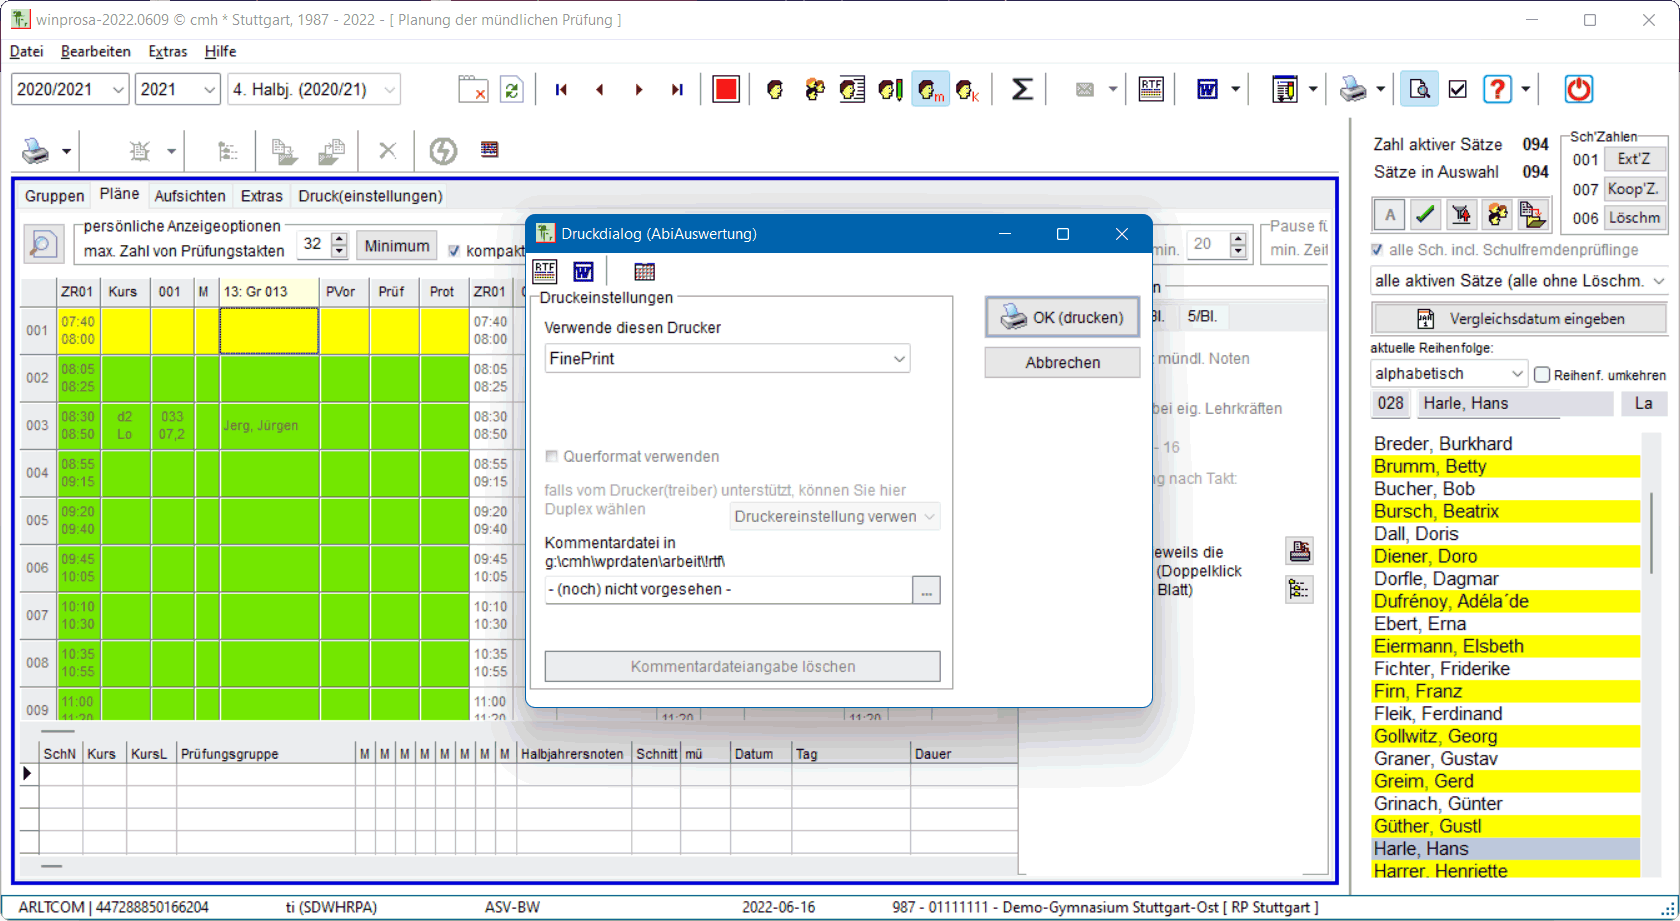Jump to first record arrow icon

561,89
